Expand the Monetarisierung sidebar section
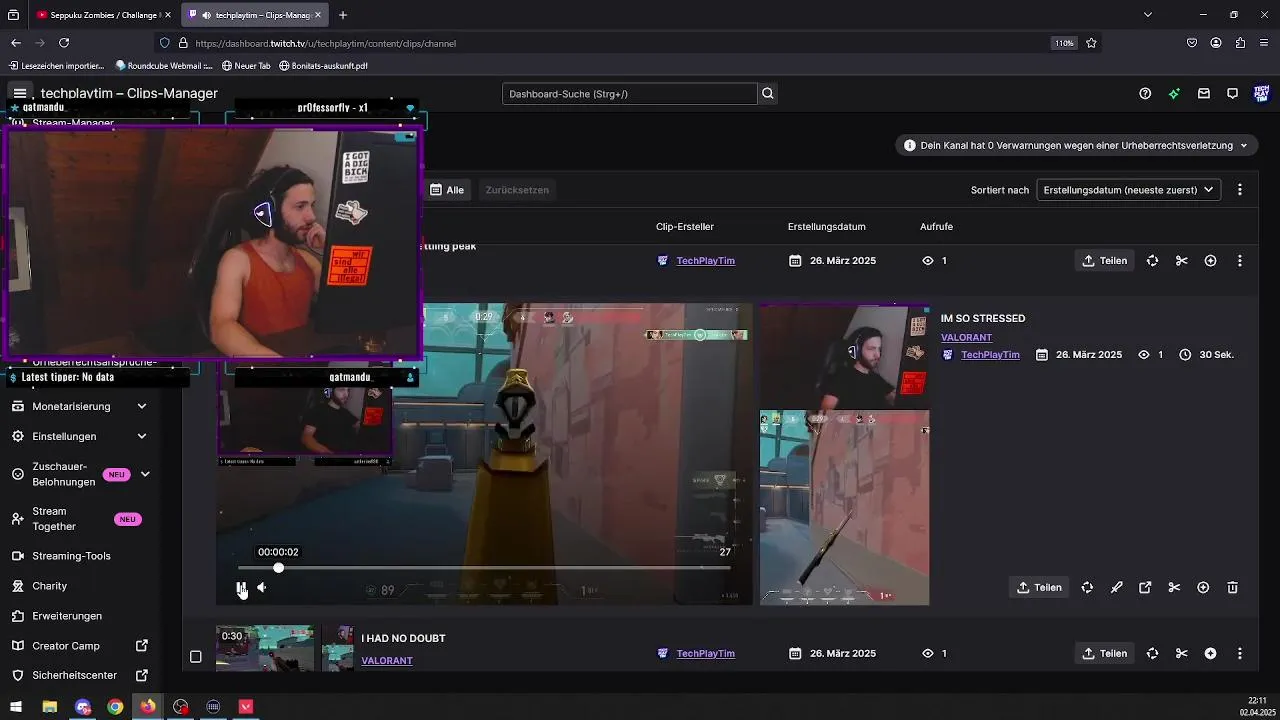The height and width of the screenshot is (720, 1280). [x=142, y=407]
